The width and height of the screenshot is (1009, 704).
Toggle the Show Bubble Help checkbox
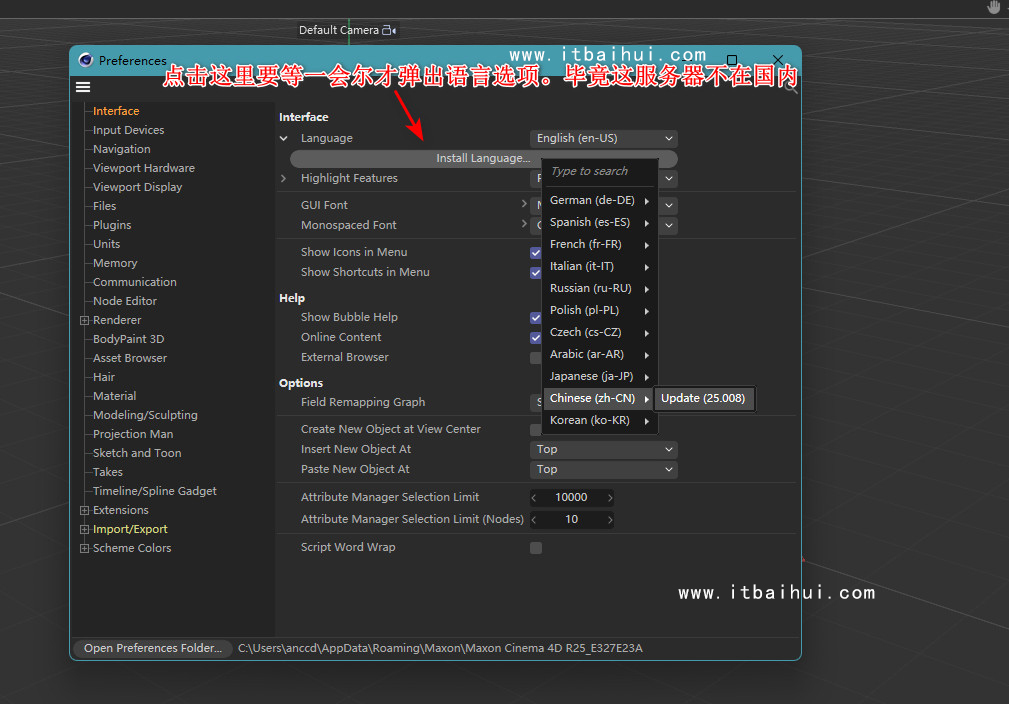(x=536, y=317)
